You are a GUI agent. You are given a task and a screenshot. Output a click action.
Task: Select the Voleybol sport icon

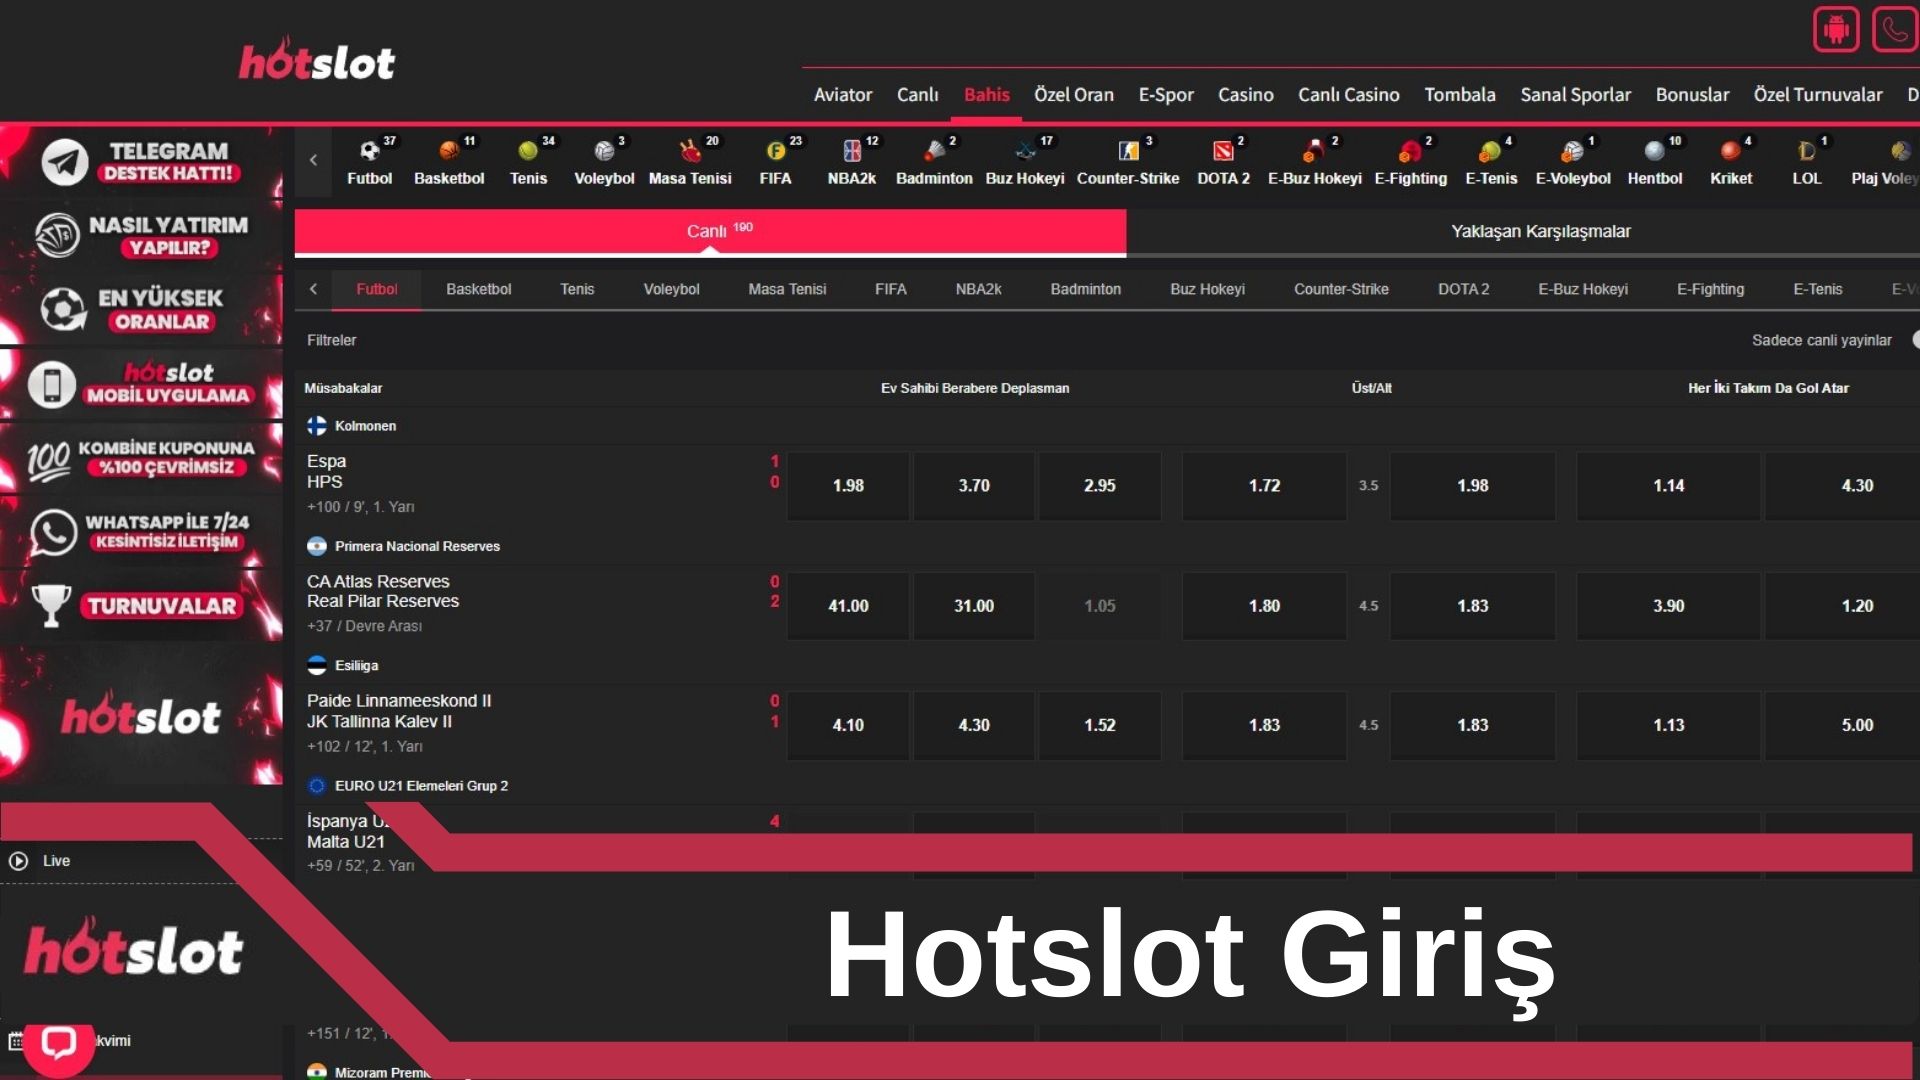(604, 151)
